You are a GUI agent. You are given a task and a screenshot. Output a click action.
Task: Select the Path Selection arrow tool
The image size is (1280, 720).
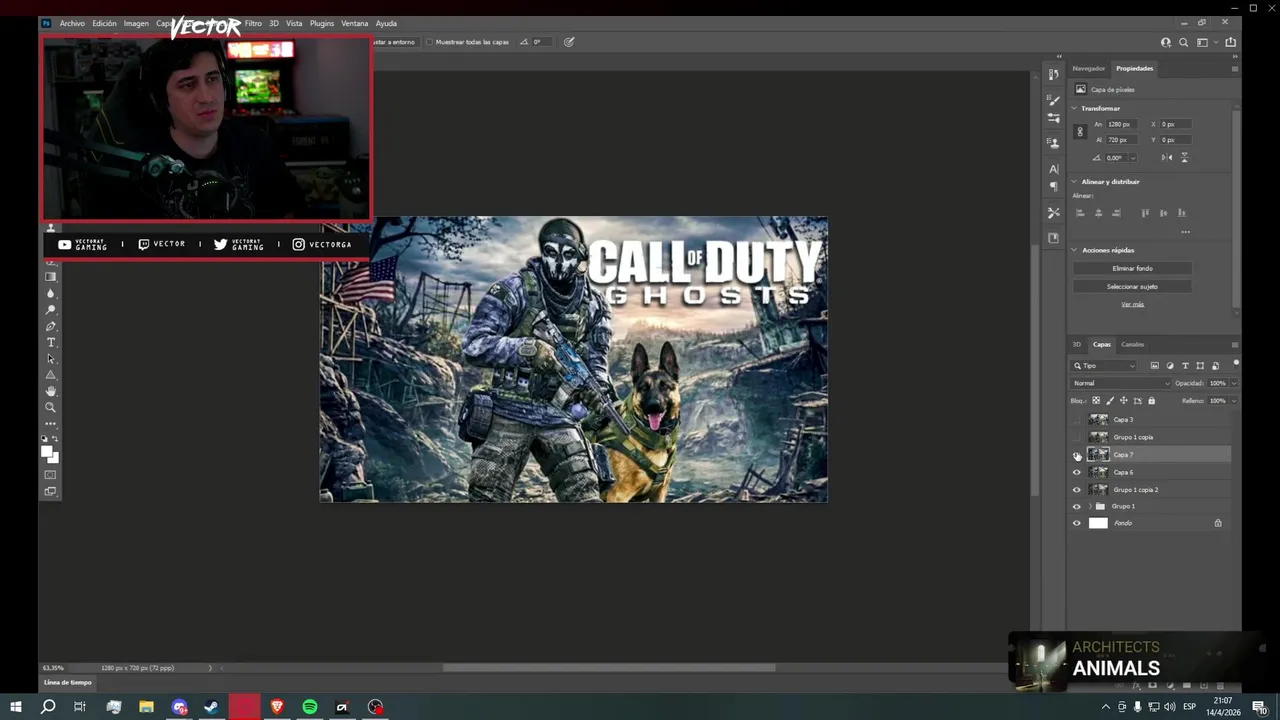tap(51, 358)
